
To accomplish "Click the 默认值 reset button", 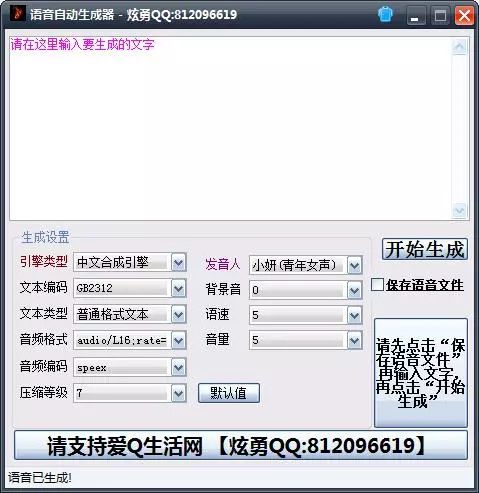I will point(229,393).
